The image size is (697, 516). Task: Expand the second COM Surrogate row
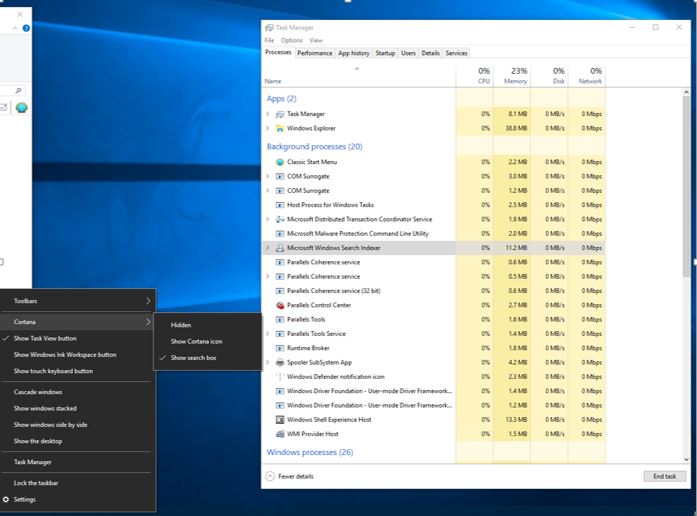tap(268, 191)
